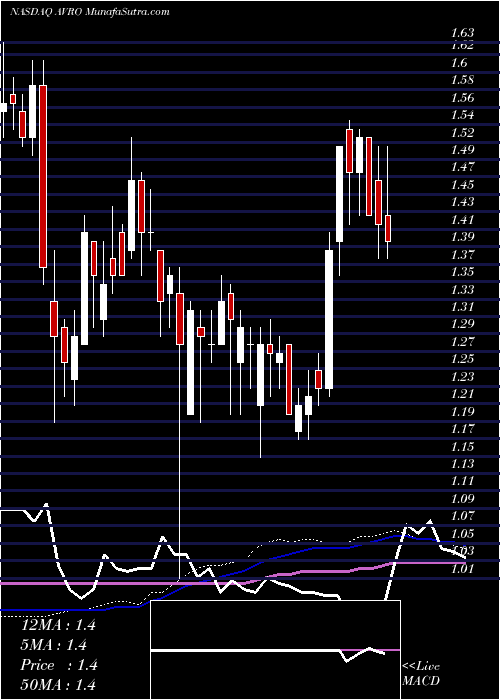The width and height of the screenshot is (500, 700).
Task: Click the MACD inset panel
Action: [275, 650]
